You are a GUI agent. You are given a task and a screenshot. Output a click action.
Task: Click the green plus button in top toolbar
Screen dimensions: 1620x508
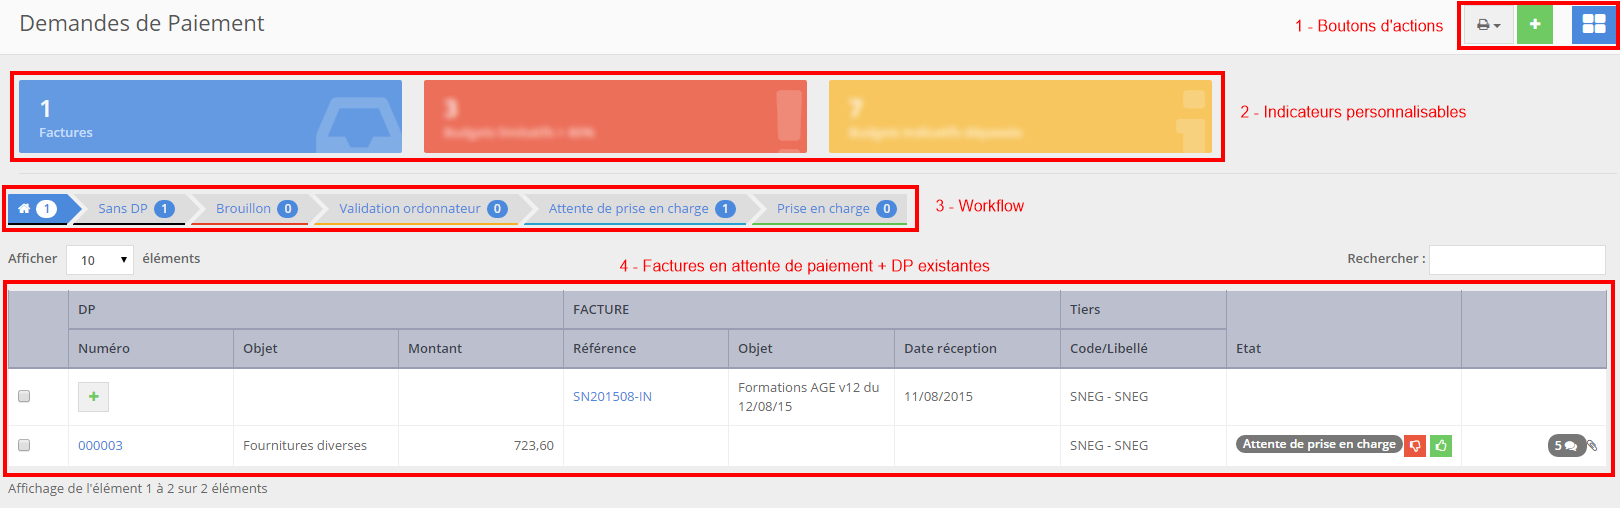click(x=1534, y=25)
